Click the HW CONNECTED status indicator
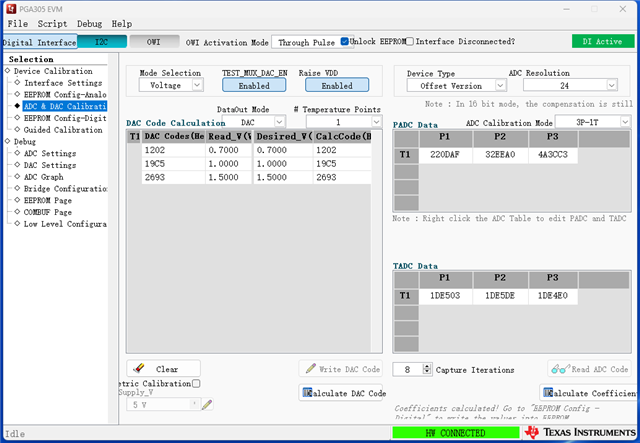Viewport: 640px width, 443px height. [x=456, y=432]
